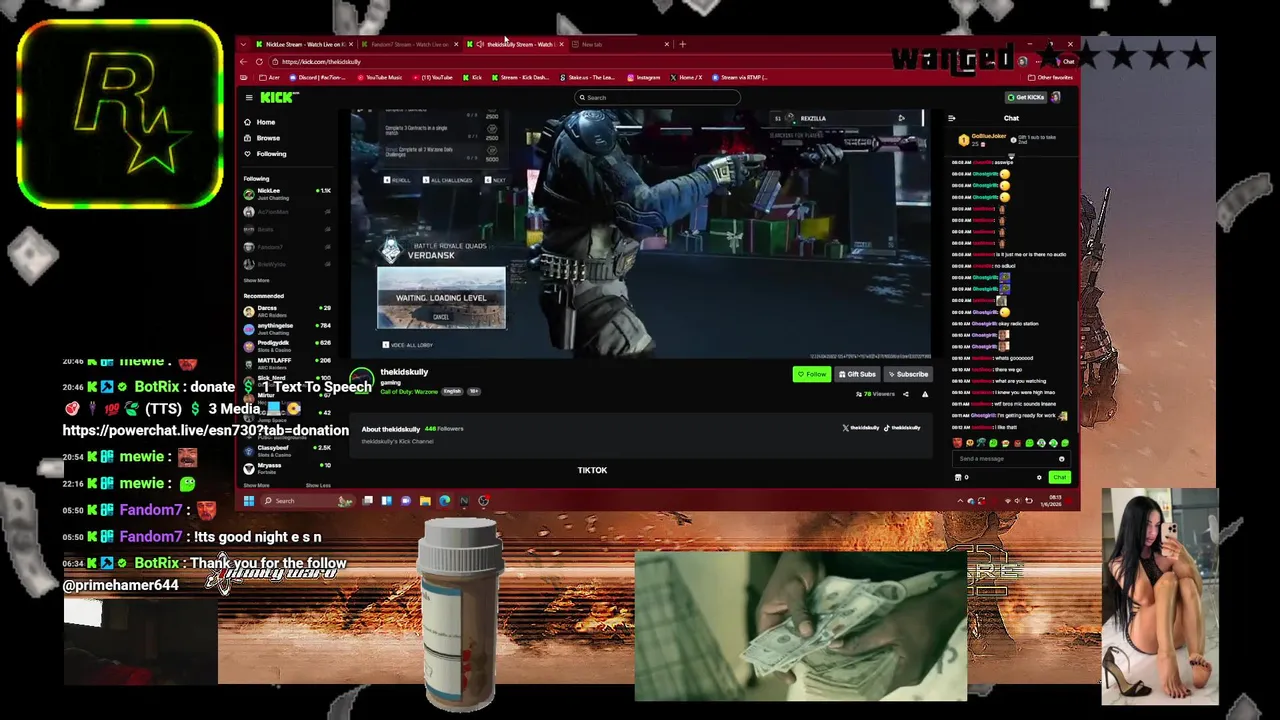Viewport: 1280px width, 720px height.
Task: Open anythingelse recommended channel
Action: click(287, 328)
